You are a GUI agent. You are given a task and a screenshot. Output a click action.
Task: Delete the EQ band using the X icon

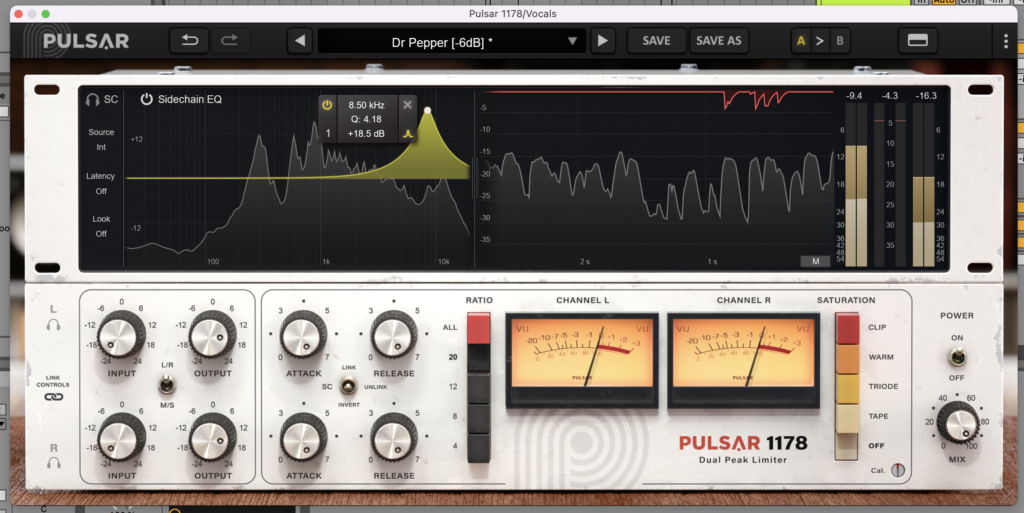click(x=408, y=104)
